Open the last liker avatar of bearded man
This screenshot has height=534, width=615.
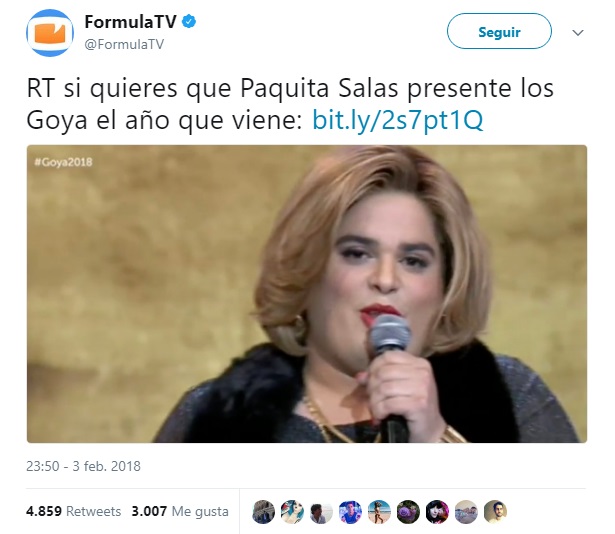(x=495, y=512)
